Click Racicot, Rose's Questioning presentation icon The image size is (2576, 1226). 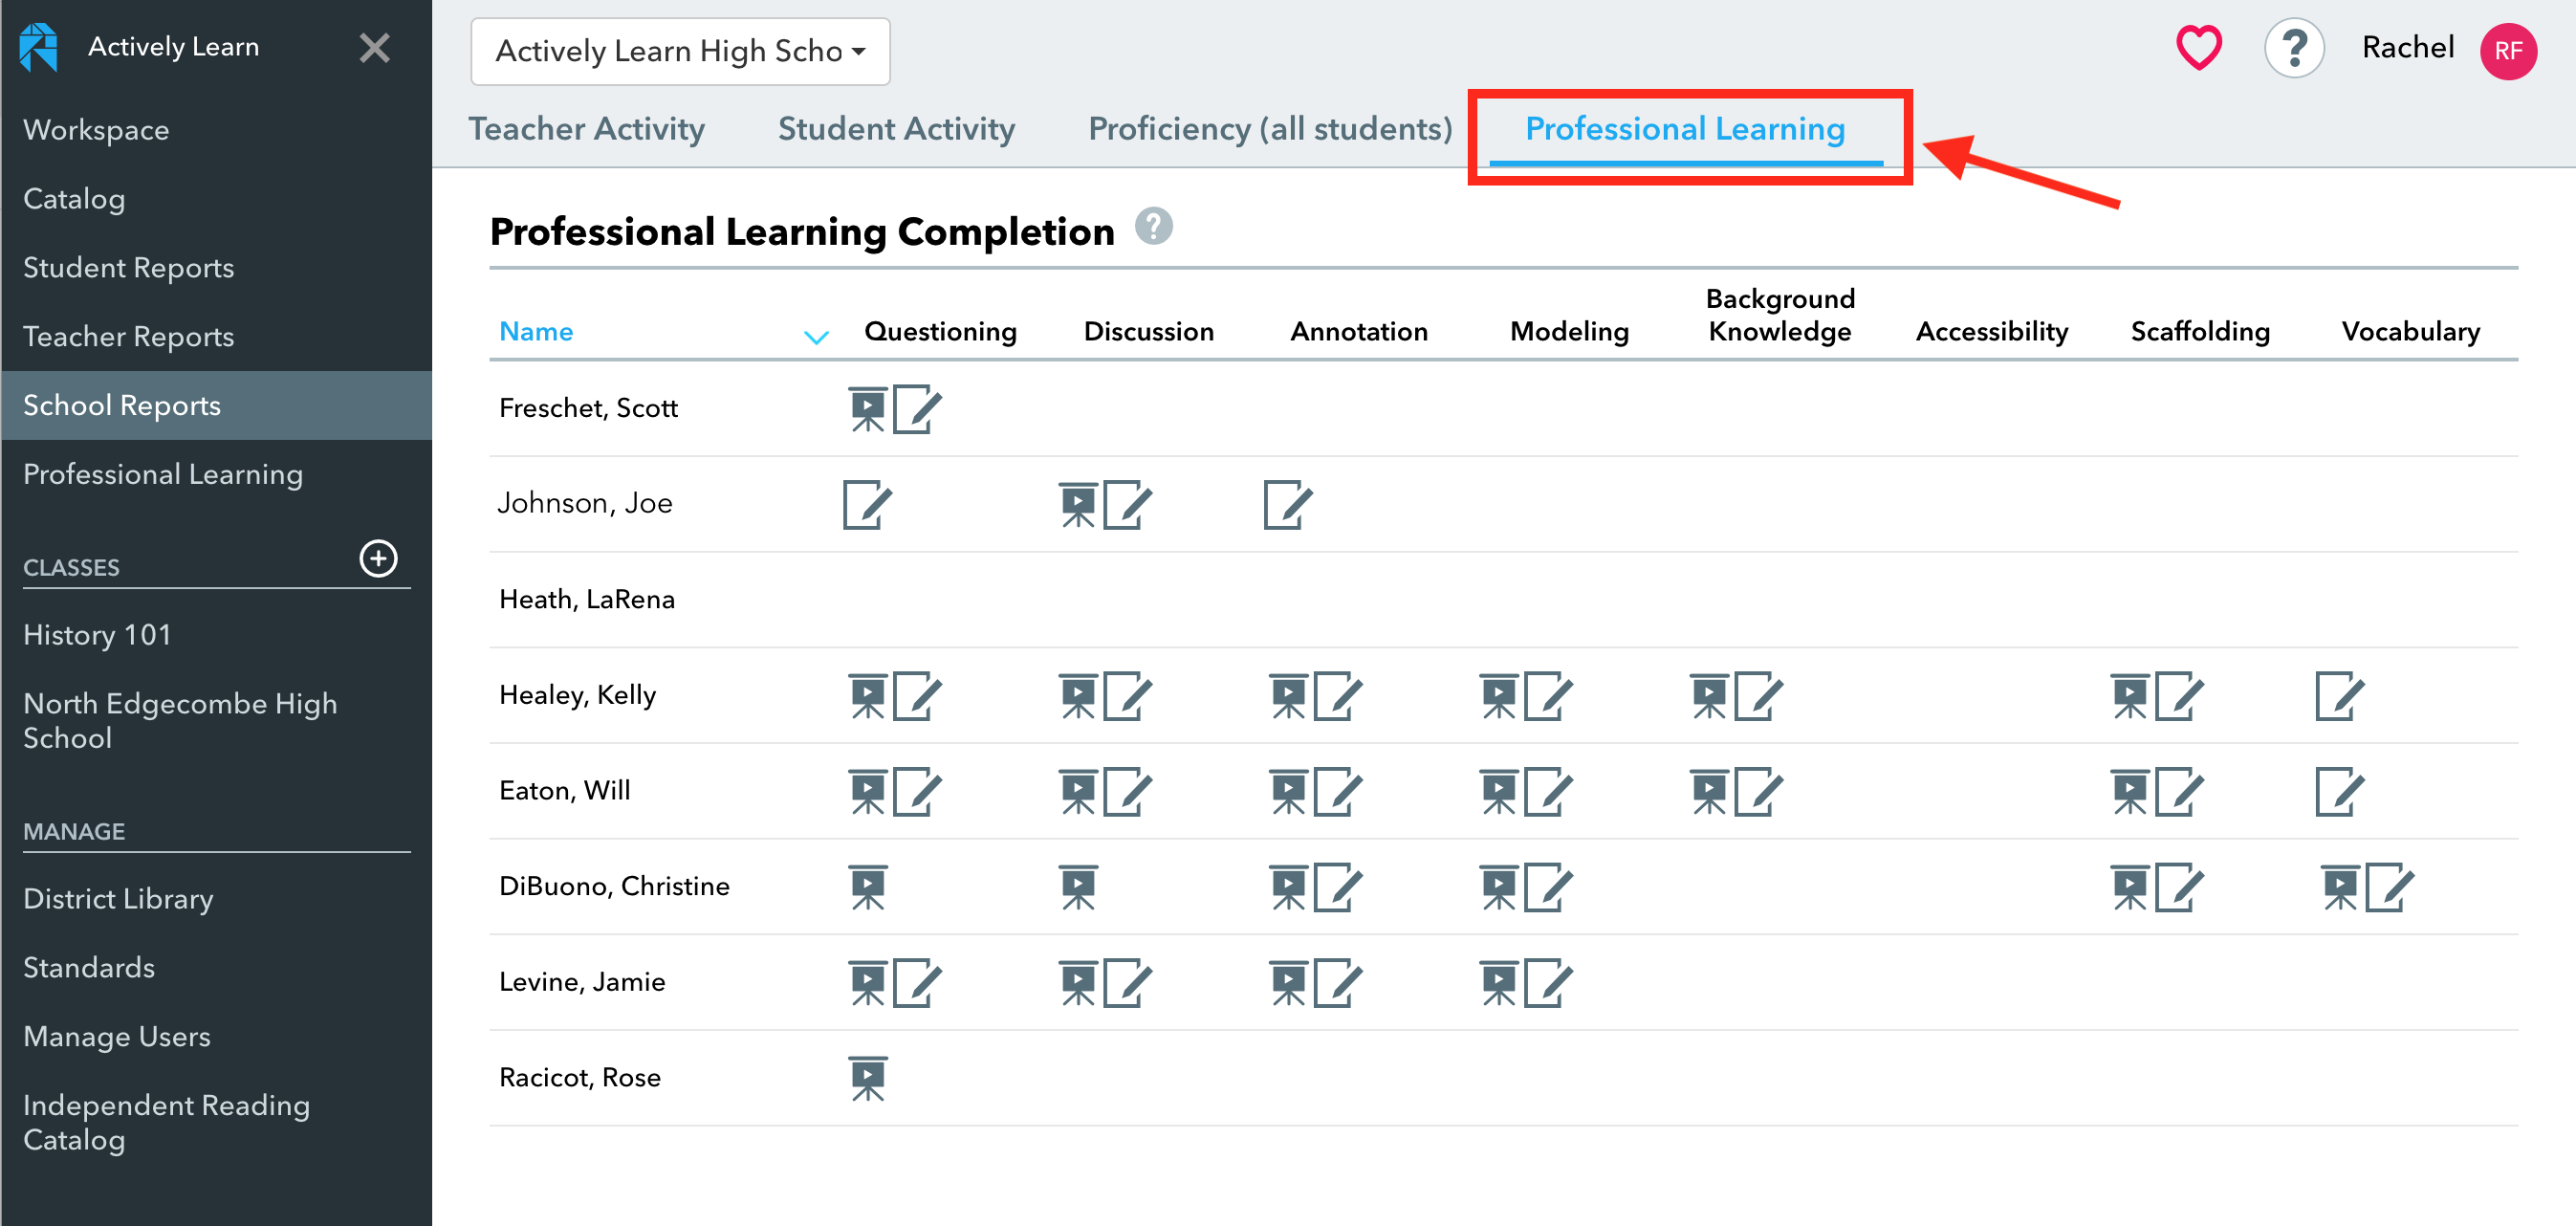click(868, 1078)
